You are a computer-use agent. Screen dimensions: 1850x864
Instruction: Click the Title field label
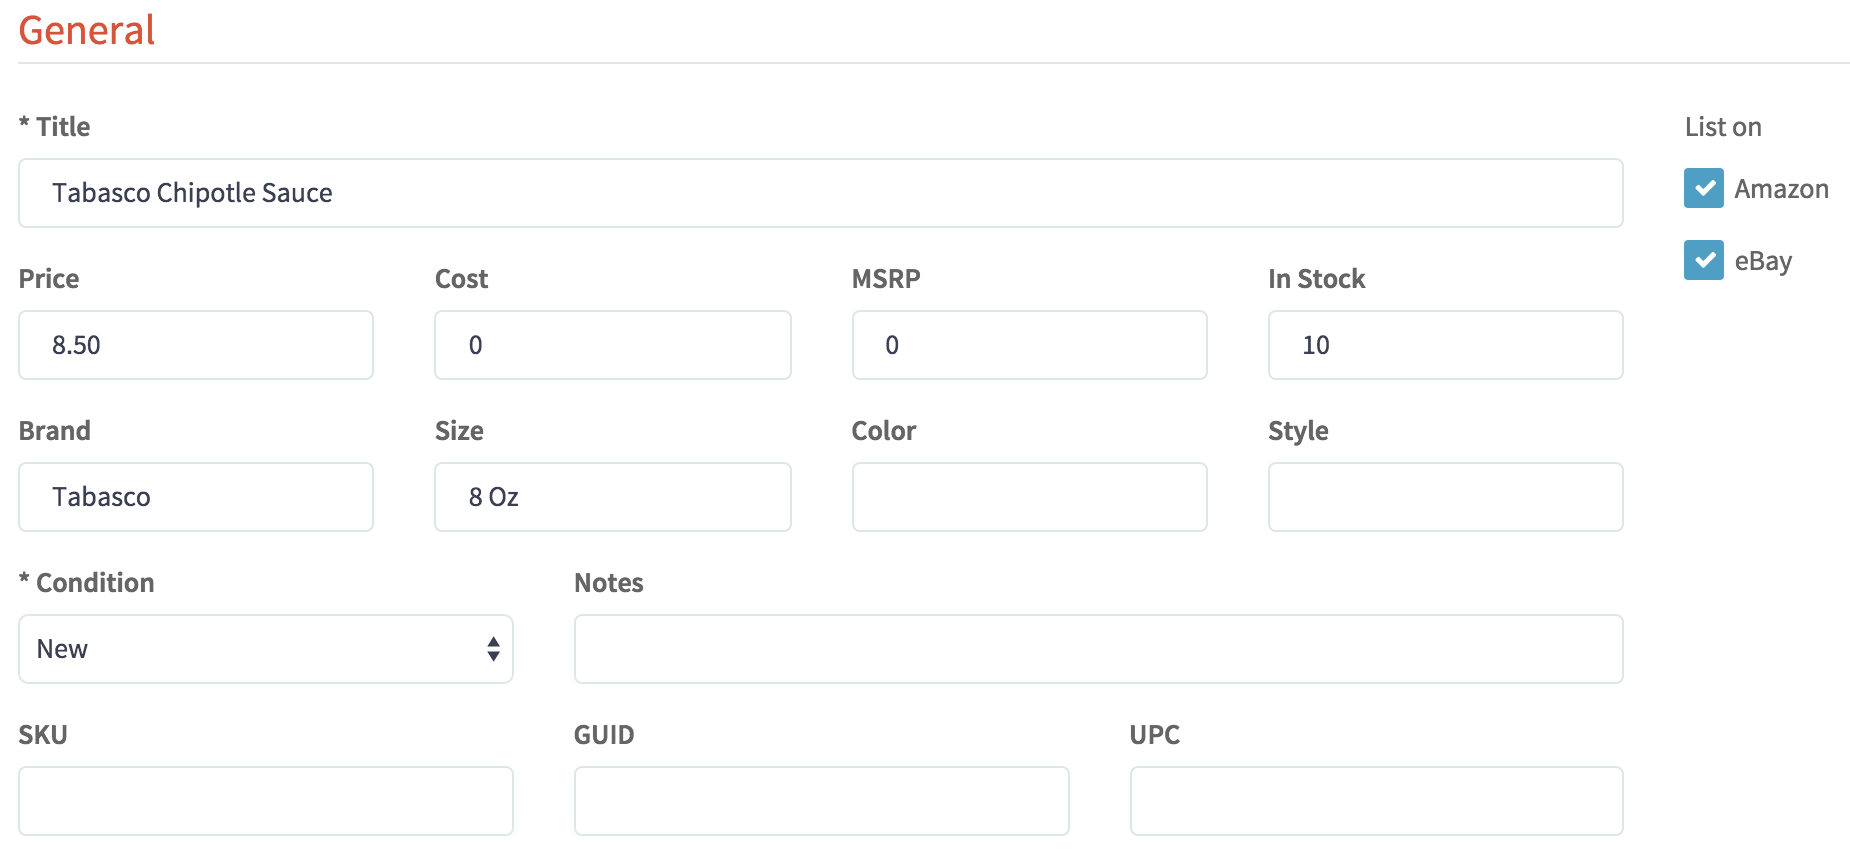(55, 127)
